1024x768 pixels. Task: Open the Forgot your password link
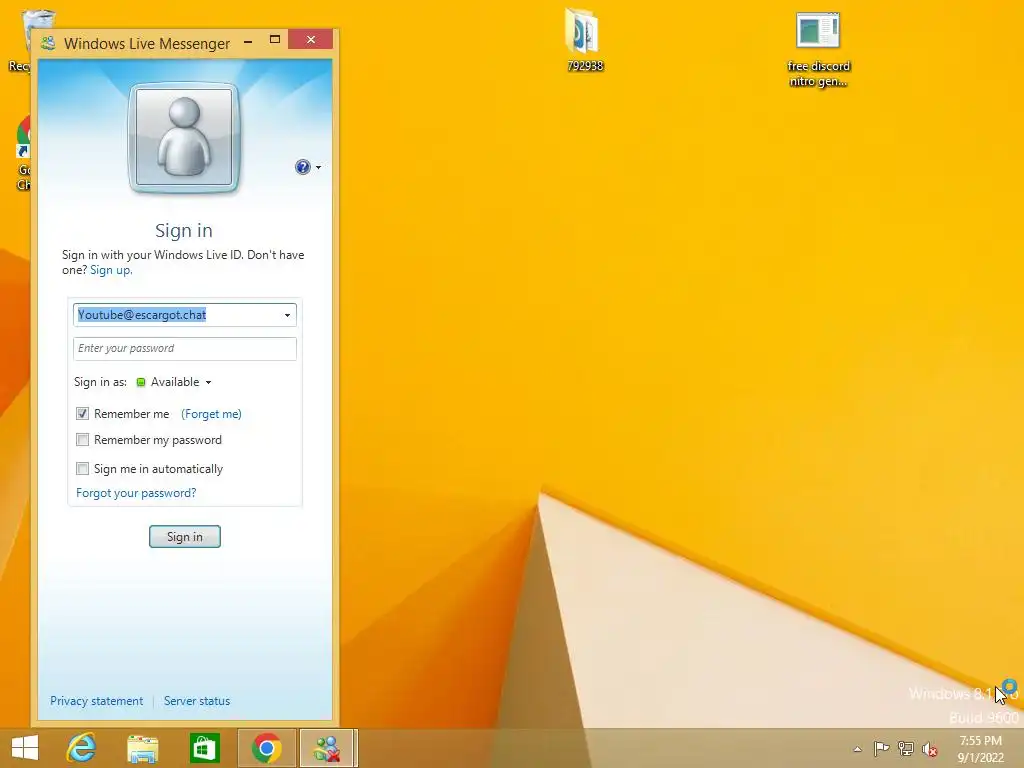pyautogui.click(x=136, y=493)
